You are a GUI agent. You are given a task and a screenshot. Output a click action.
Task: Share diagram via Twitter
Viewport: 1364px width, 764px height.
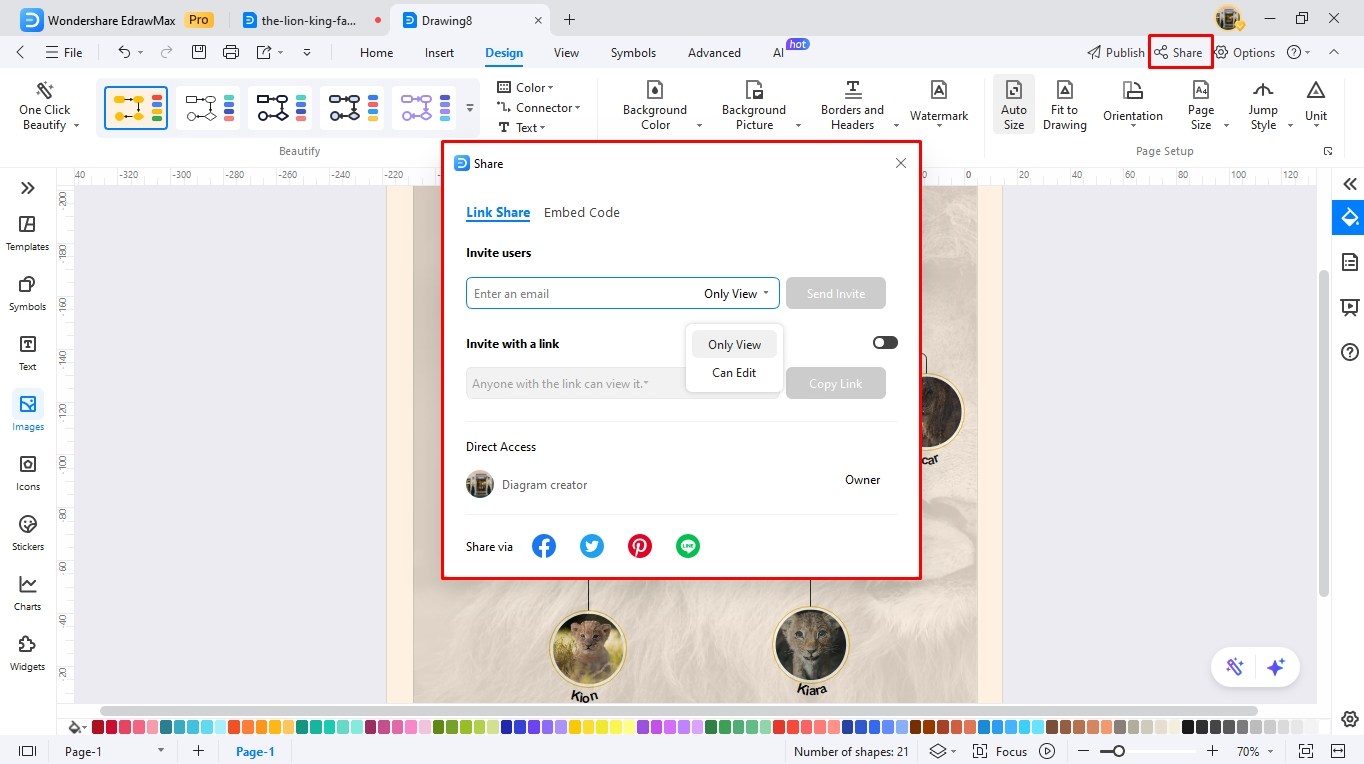[592, 546]
